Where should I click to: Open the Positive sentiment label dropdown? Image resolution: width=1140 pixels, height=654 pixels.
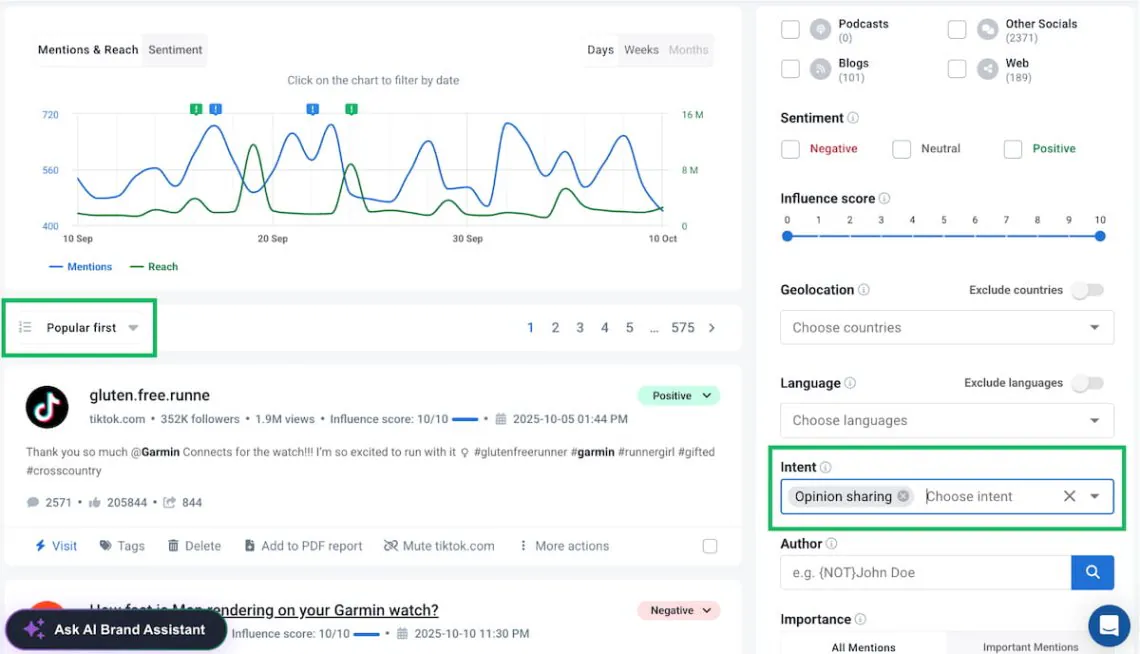[679, 396]
